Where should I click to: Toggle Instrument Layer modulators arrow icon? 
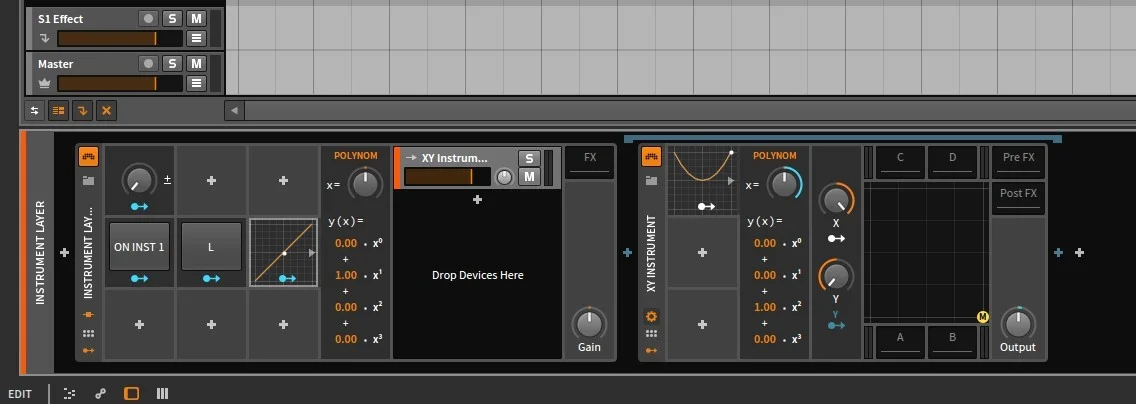(88, 350)
